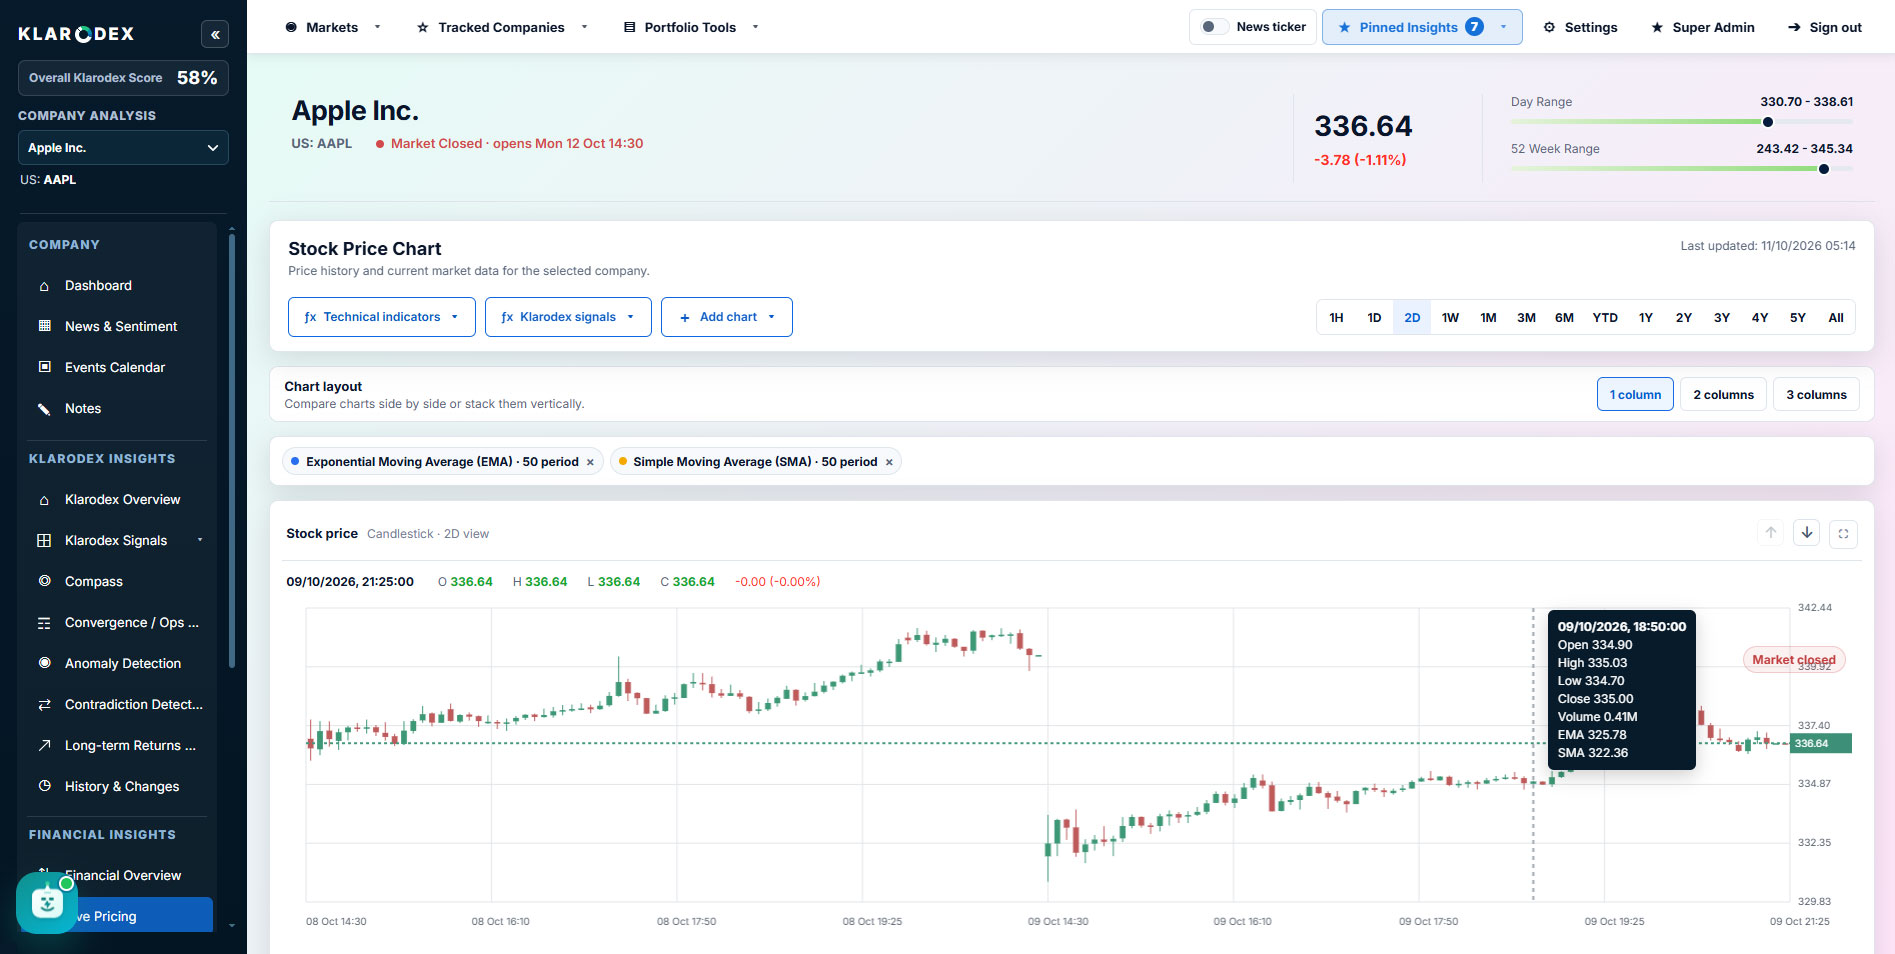Select 3 columns chart layout
Image resolution: width=1895 pixels, height=954 pixels.
coord(1816,395)
